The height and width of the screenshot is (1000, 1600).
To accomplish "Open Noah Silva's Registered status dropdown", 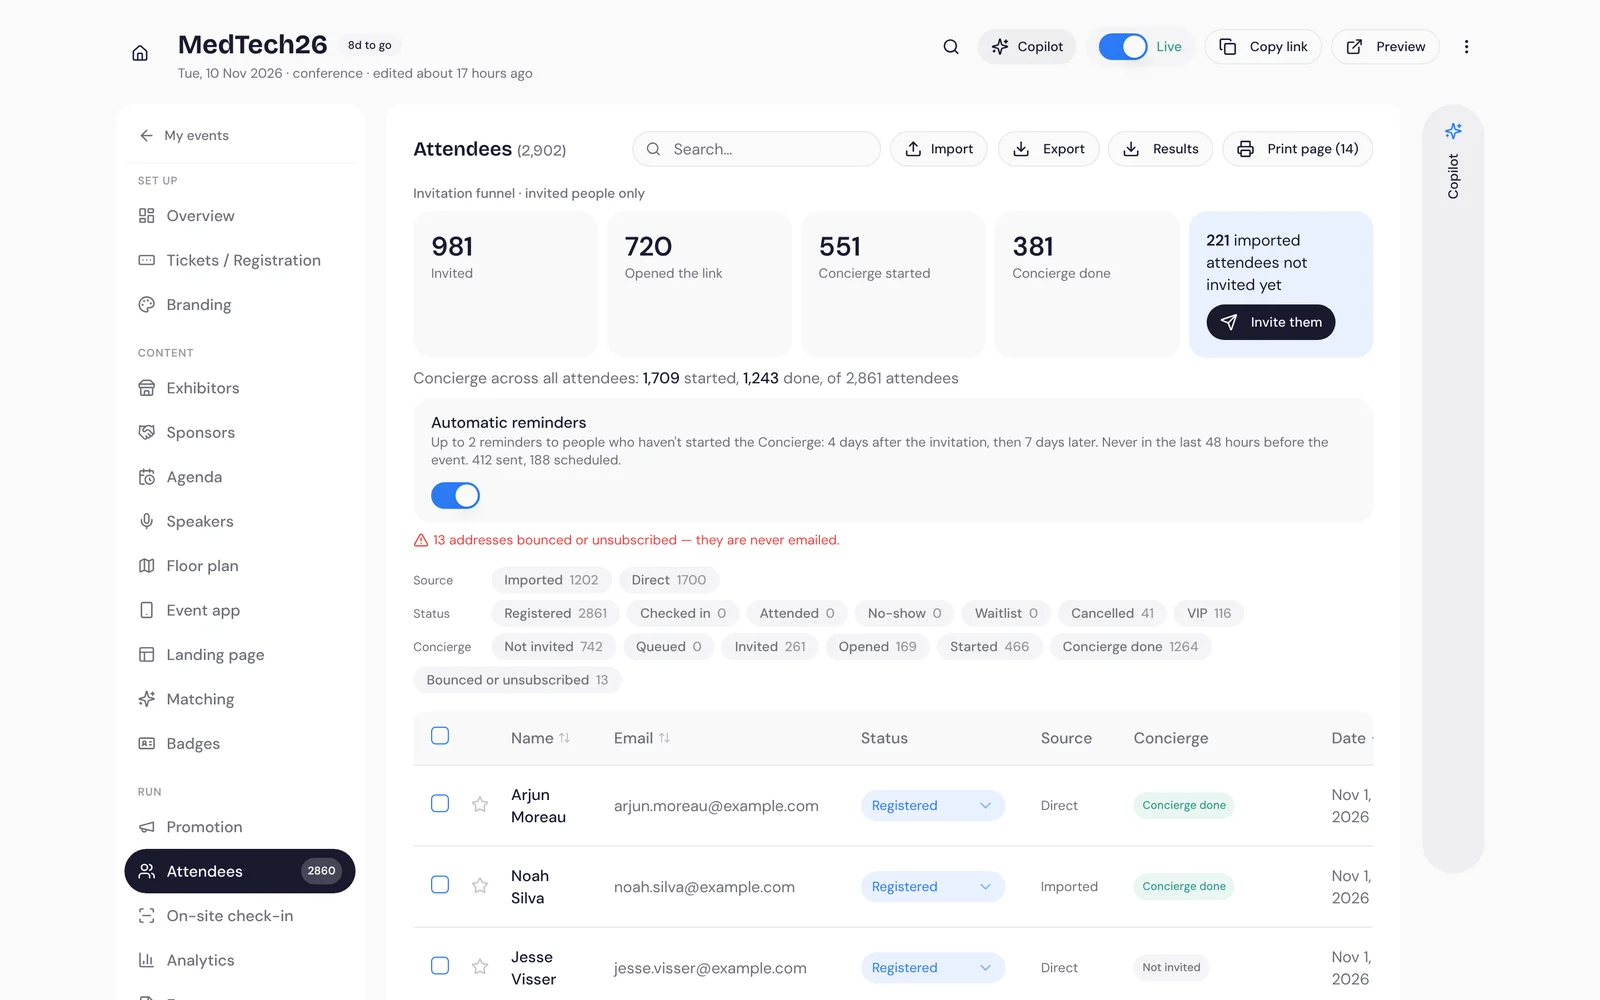I will tap(932, 886).
